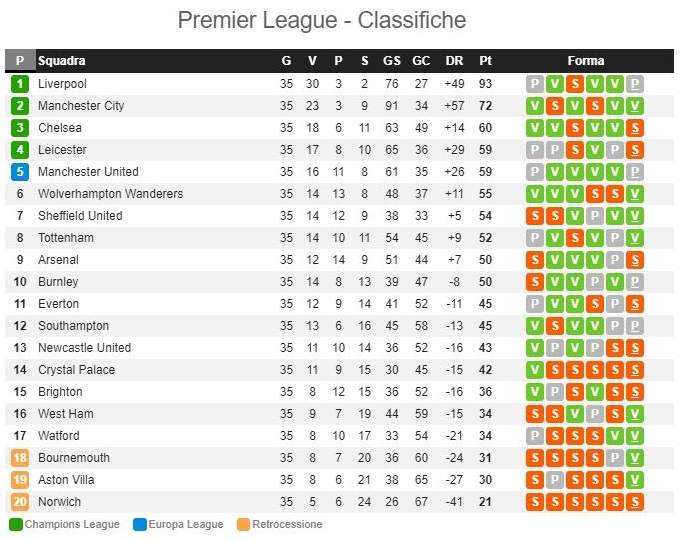The image size is (681, 540).
Task: Click the green Champions League legend swatch
Action: click(16, 524)
